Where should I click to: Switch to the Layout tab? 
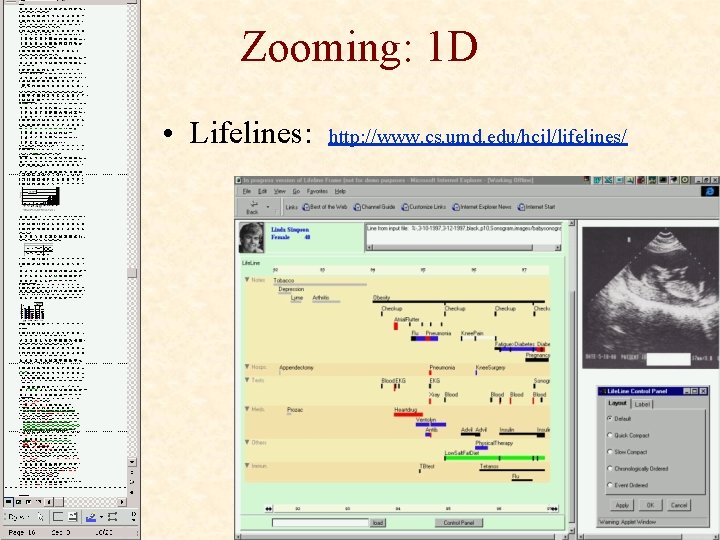coord(617,403)
